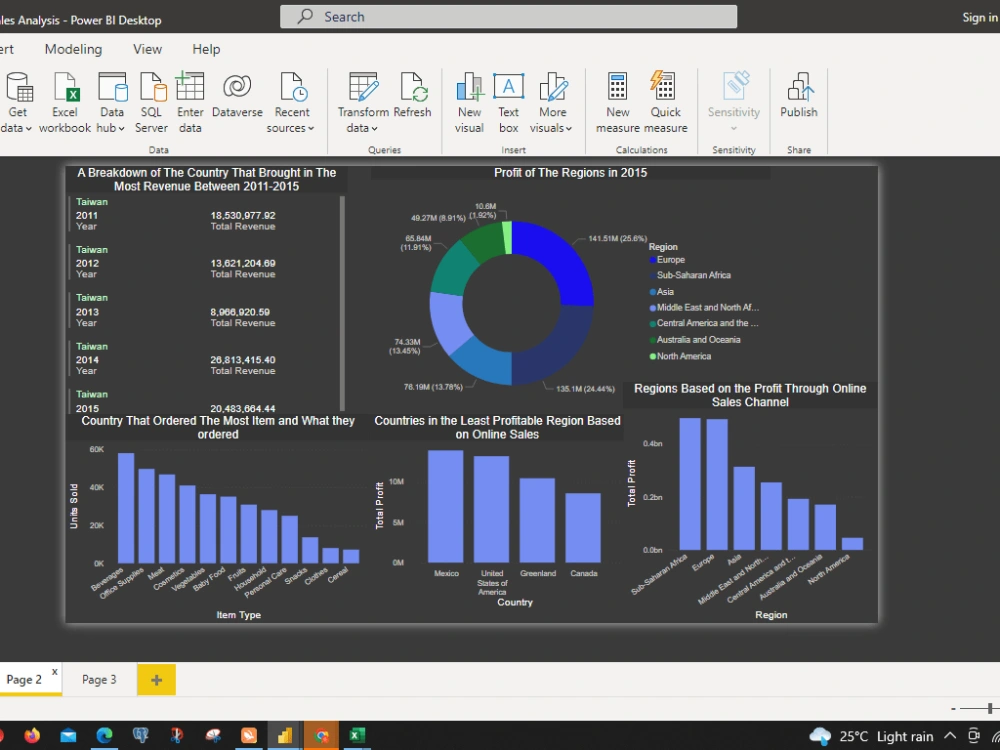Viewport: 1000px width, 750px height.
Task: Switch to the Page 2 tab
Action: tap(24, 679)
